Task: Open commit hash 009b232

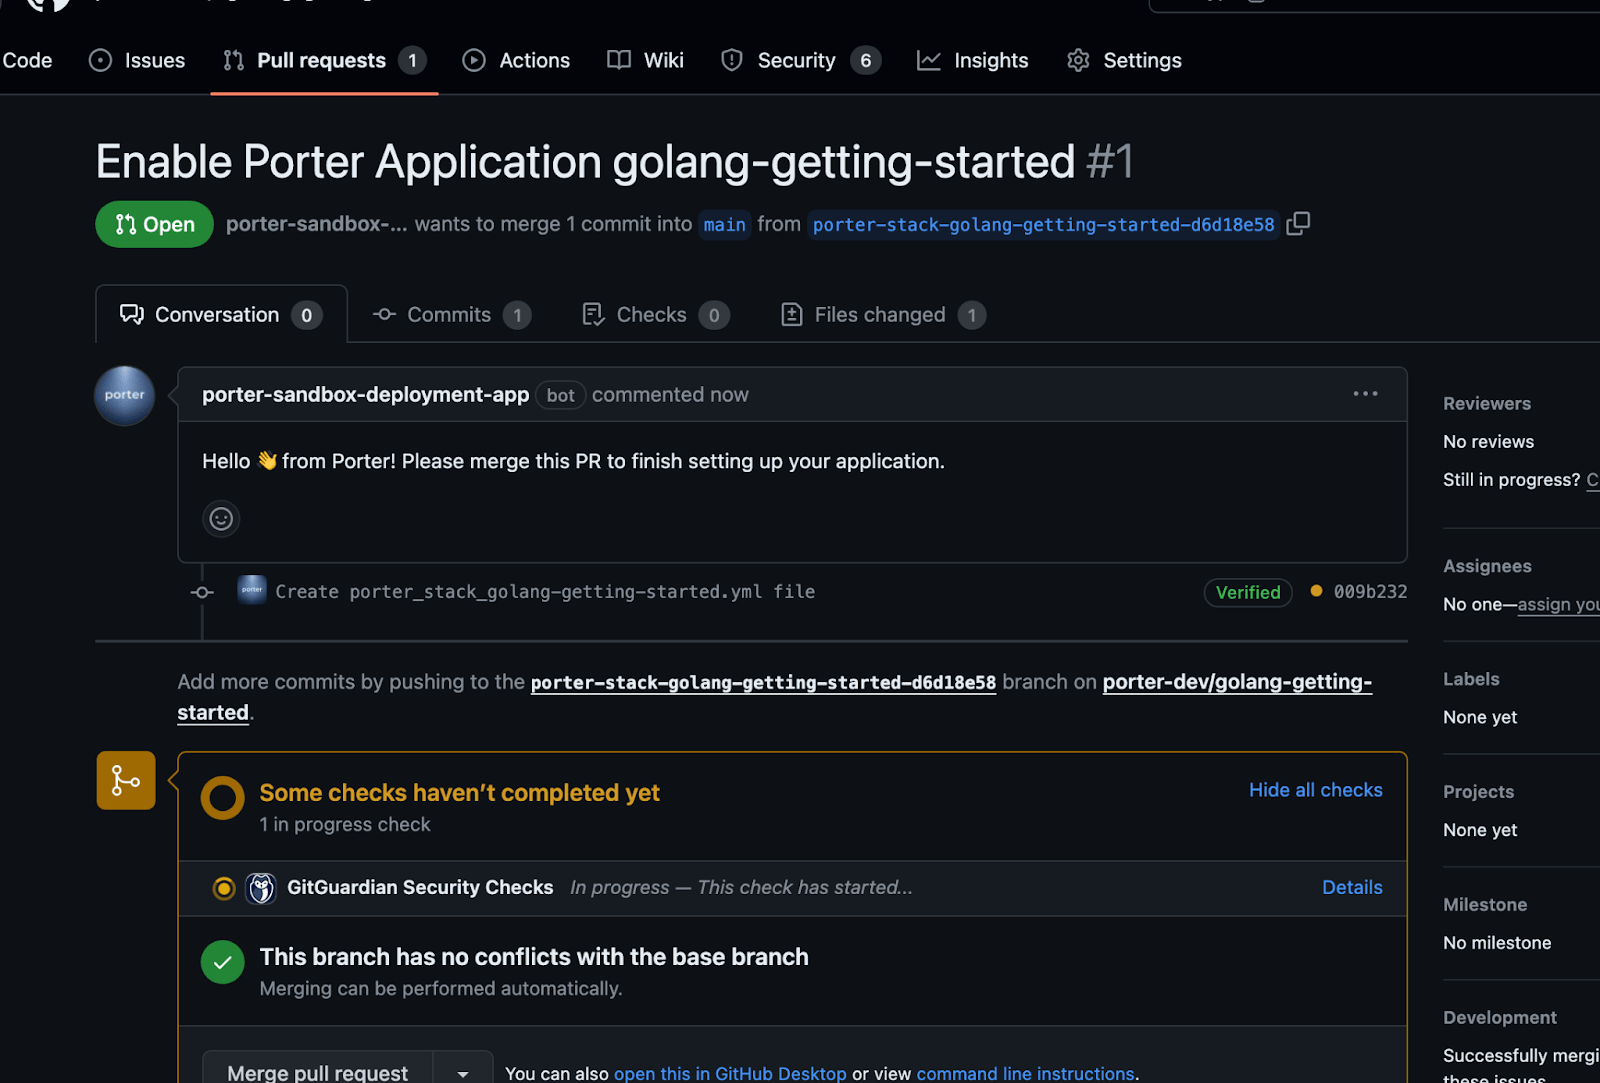Action: [x=1370, y=592]
